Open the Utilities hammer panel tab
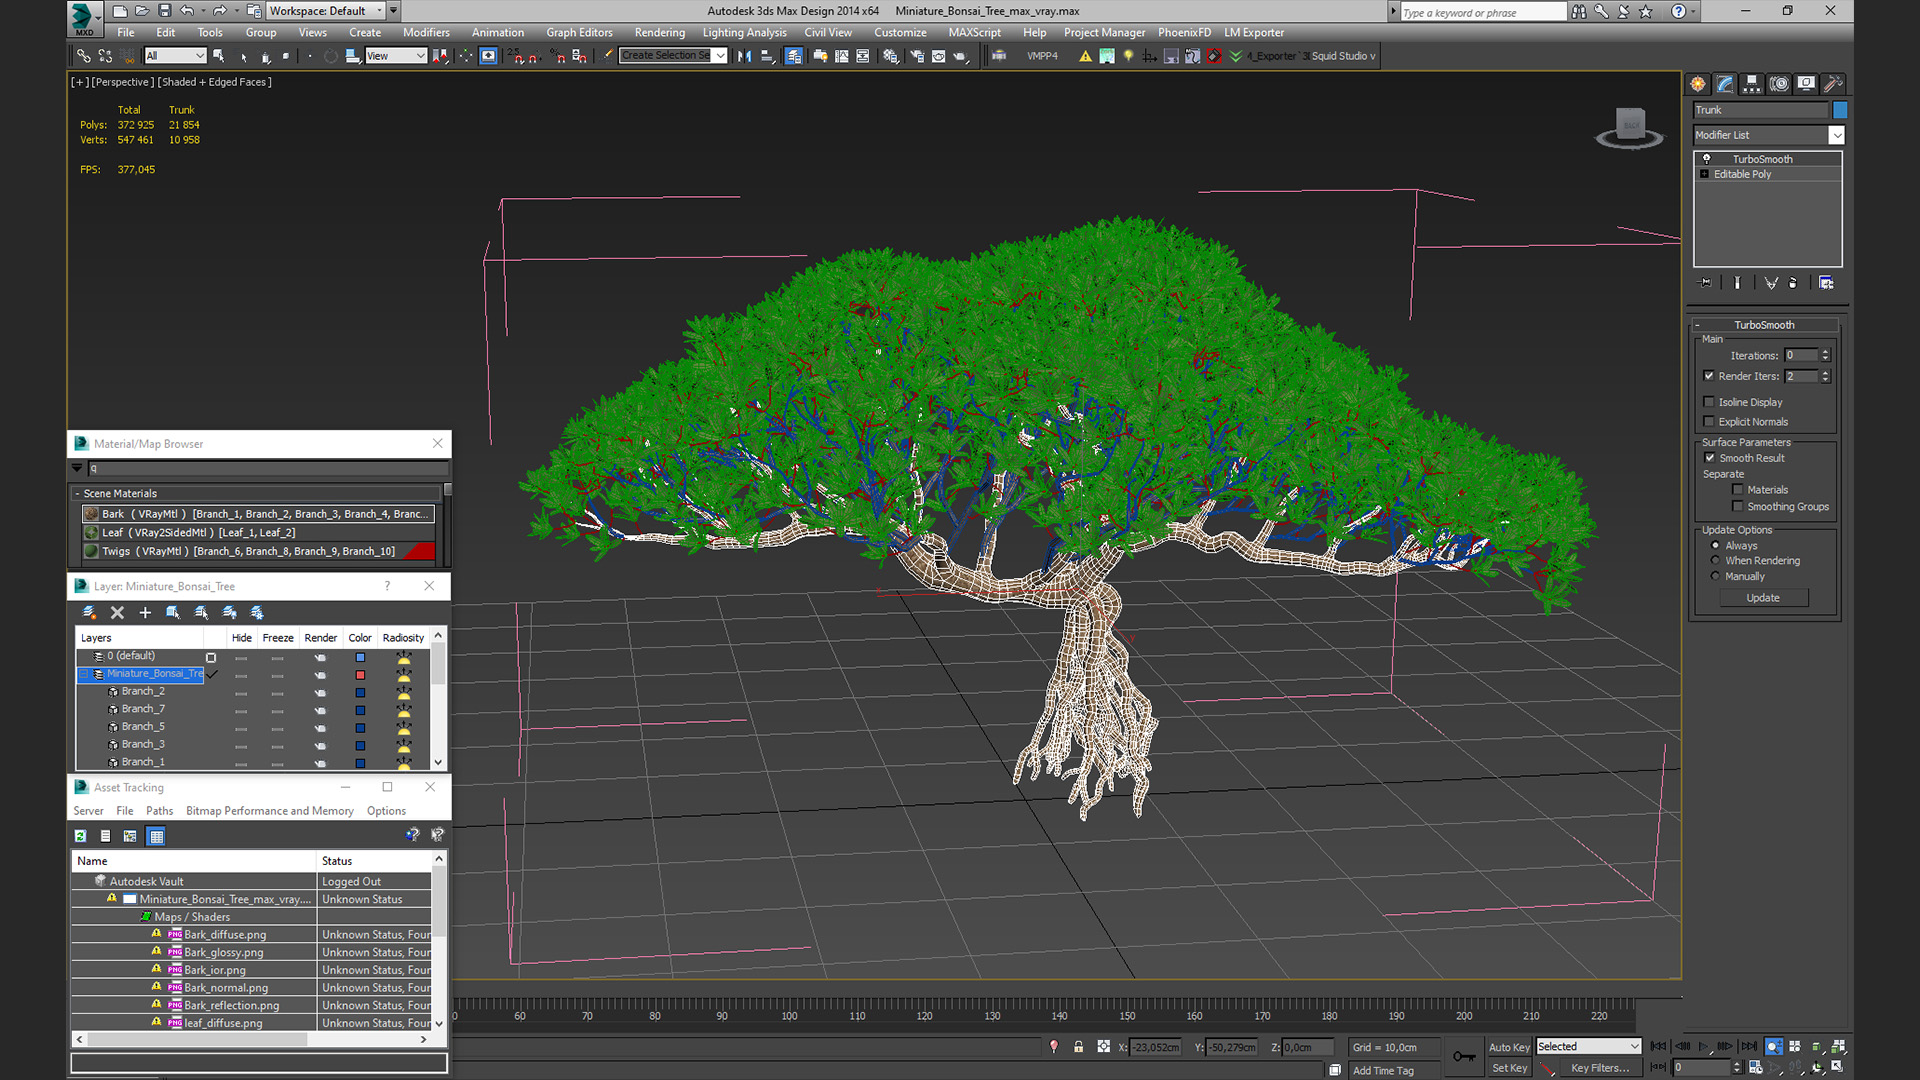This screenshot has width=1920, height=1080. point(1833,84)
